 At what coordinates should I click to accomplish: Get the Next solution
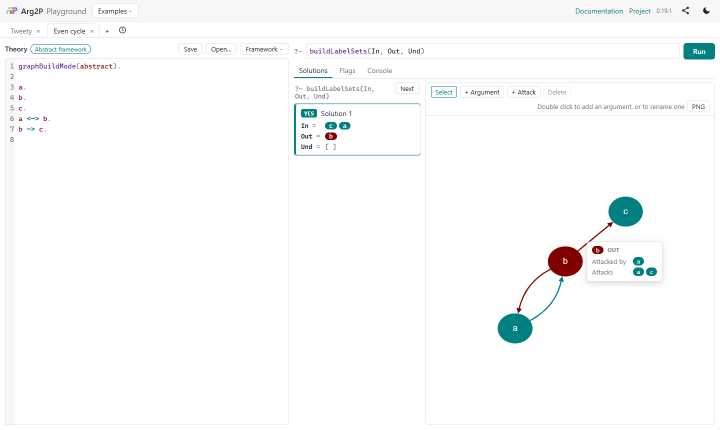point(407,89)
